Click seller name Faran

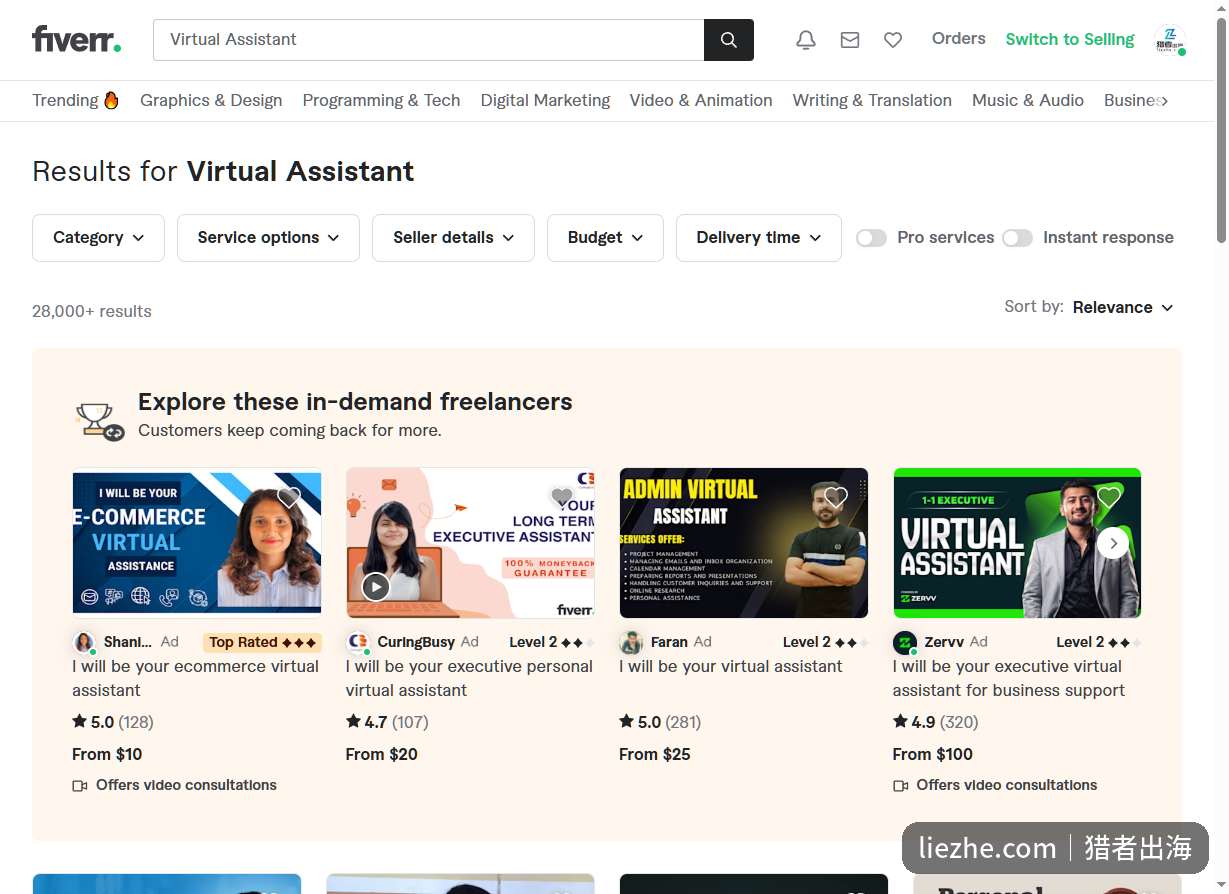[x=669, y=642]
